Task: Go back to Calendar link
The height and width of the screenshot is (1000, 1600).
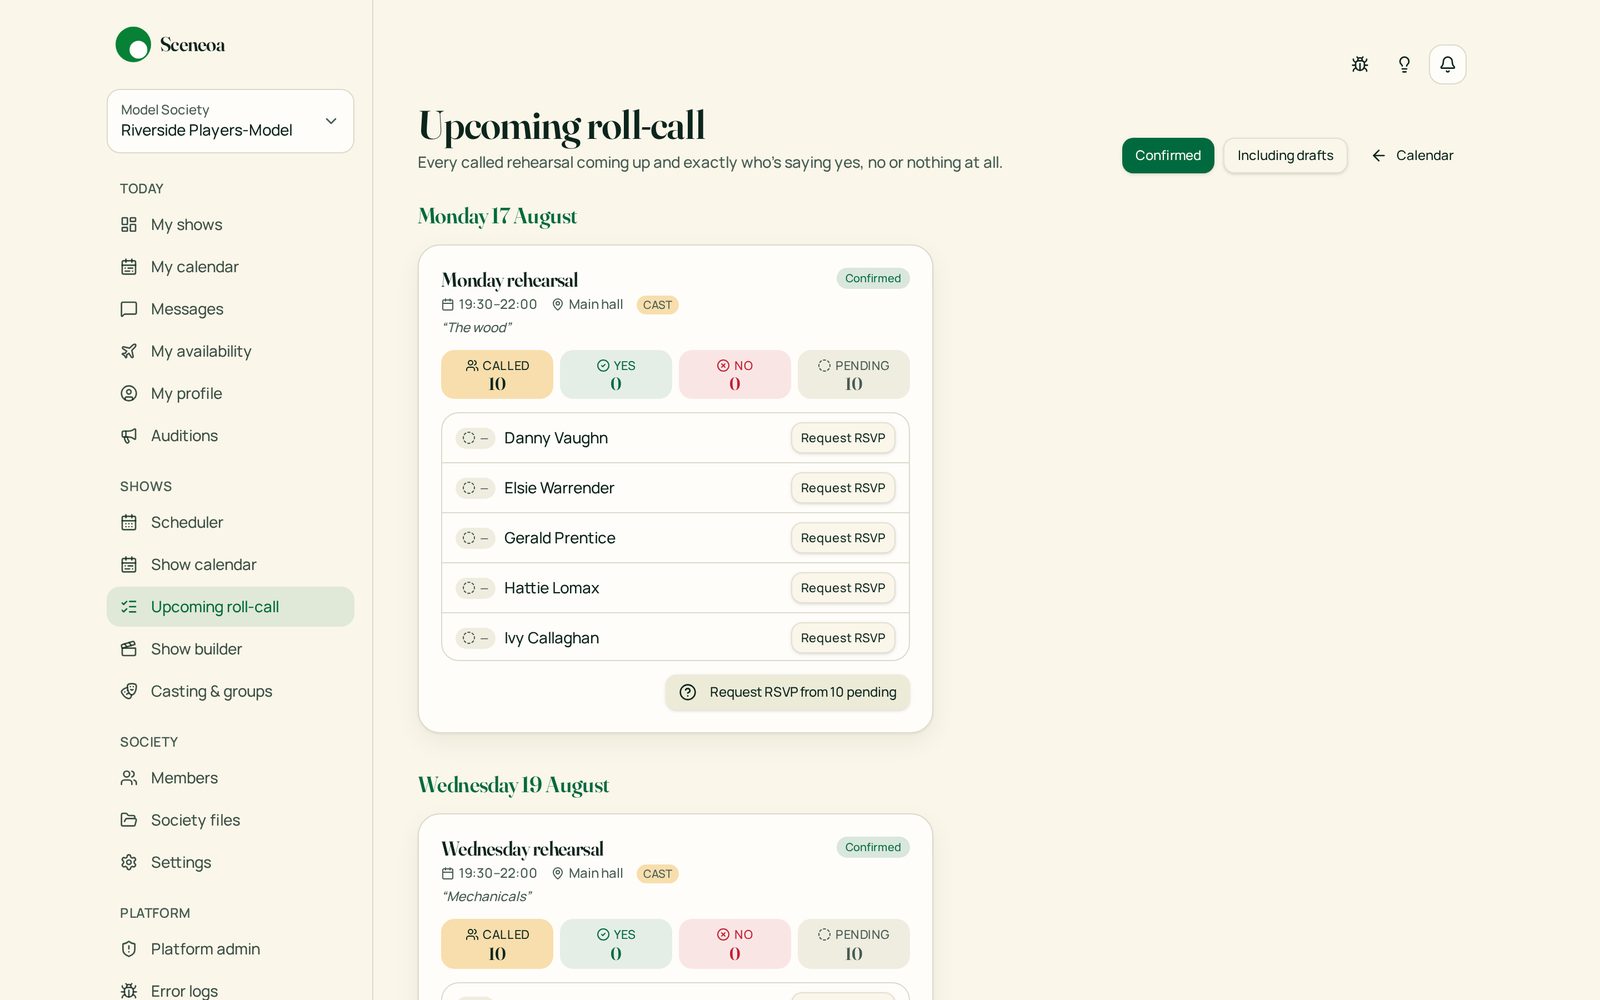Action: 1412,155
